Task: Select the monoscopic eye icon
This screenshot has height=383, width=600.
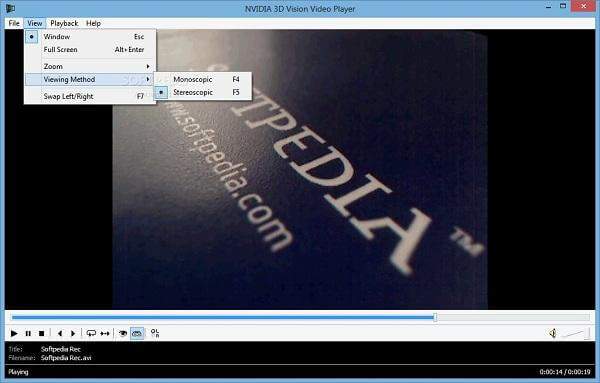Action: pyautogui.click(x=123, y=334)
